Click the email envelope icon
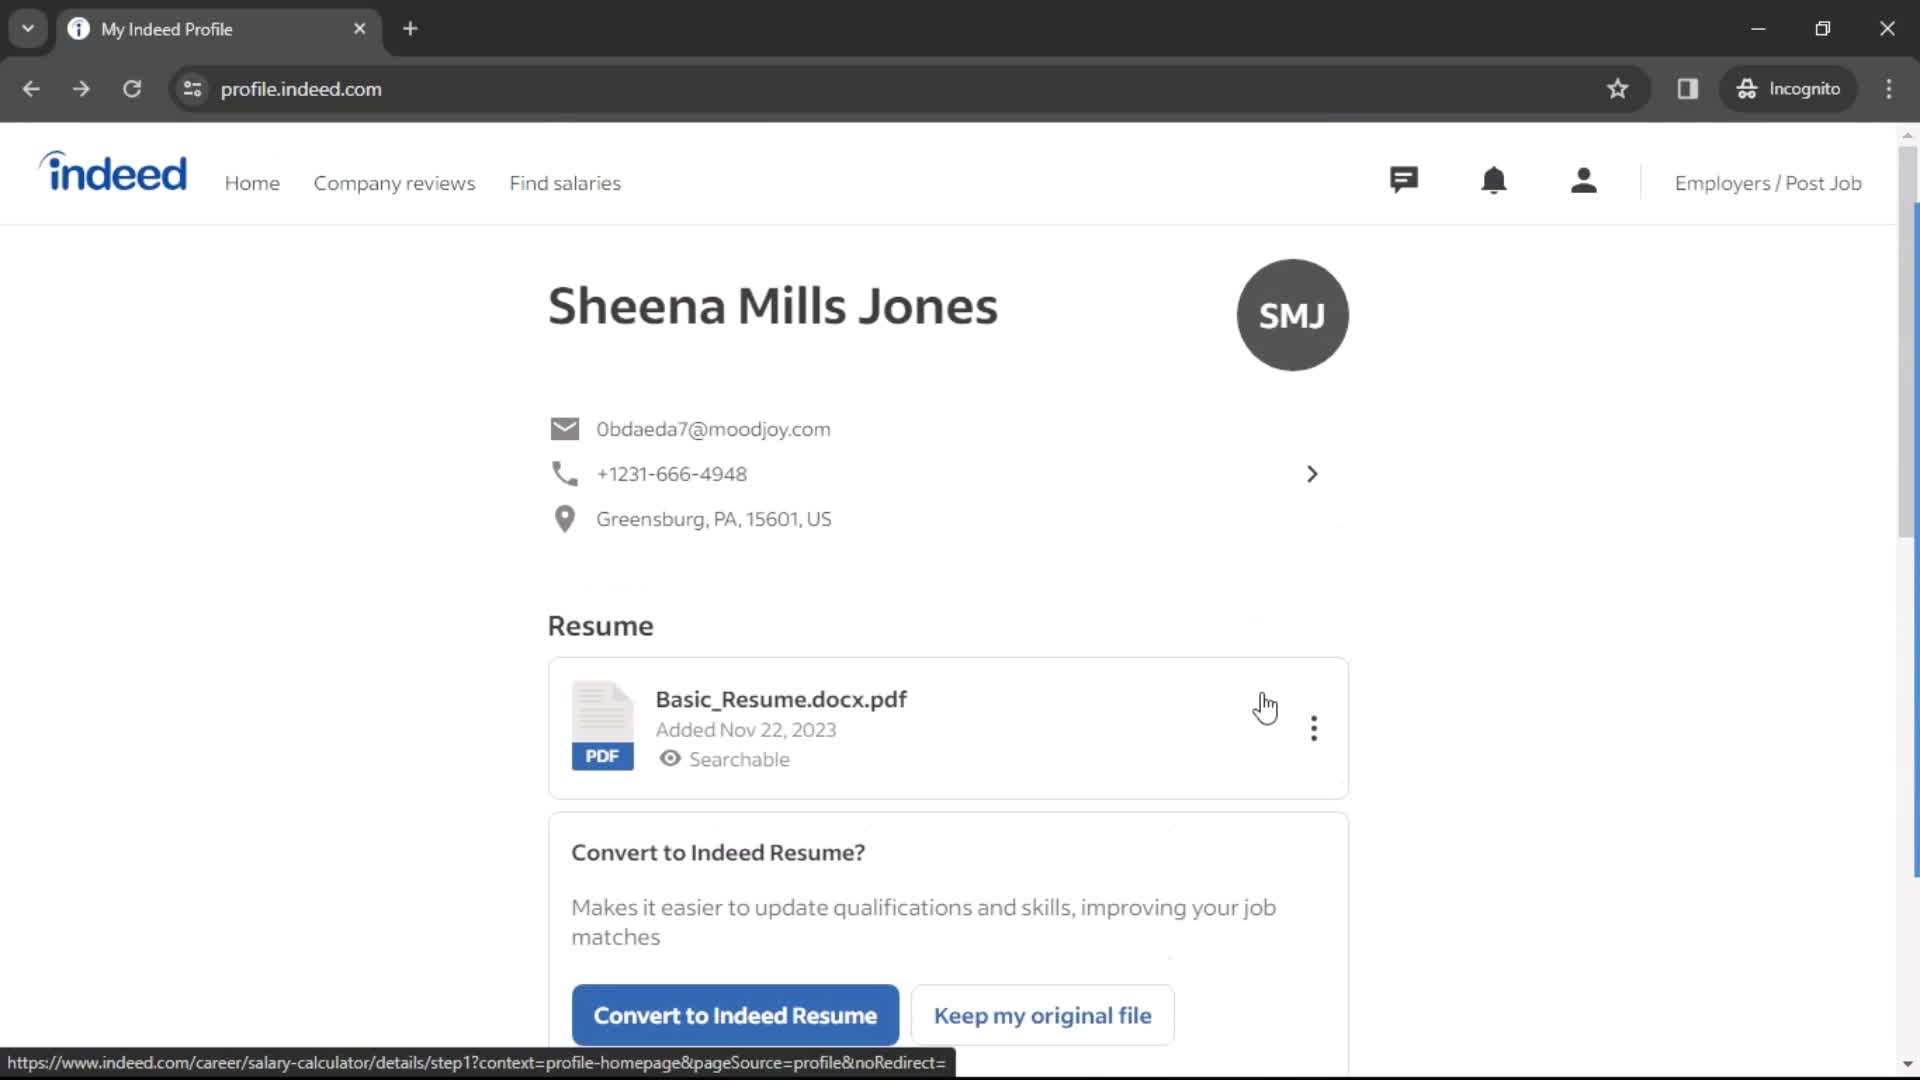 (564, 429)
